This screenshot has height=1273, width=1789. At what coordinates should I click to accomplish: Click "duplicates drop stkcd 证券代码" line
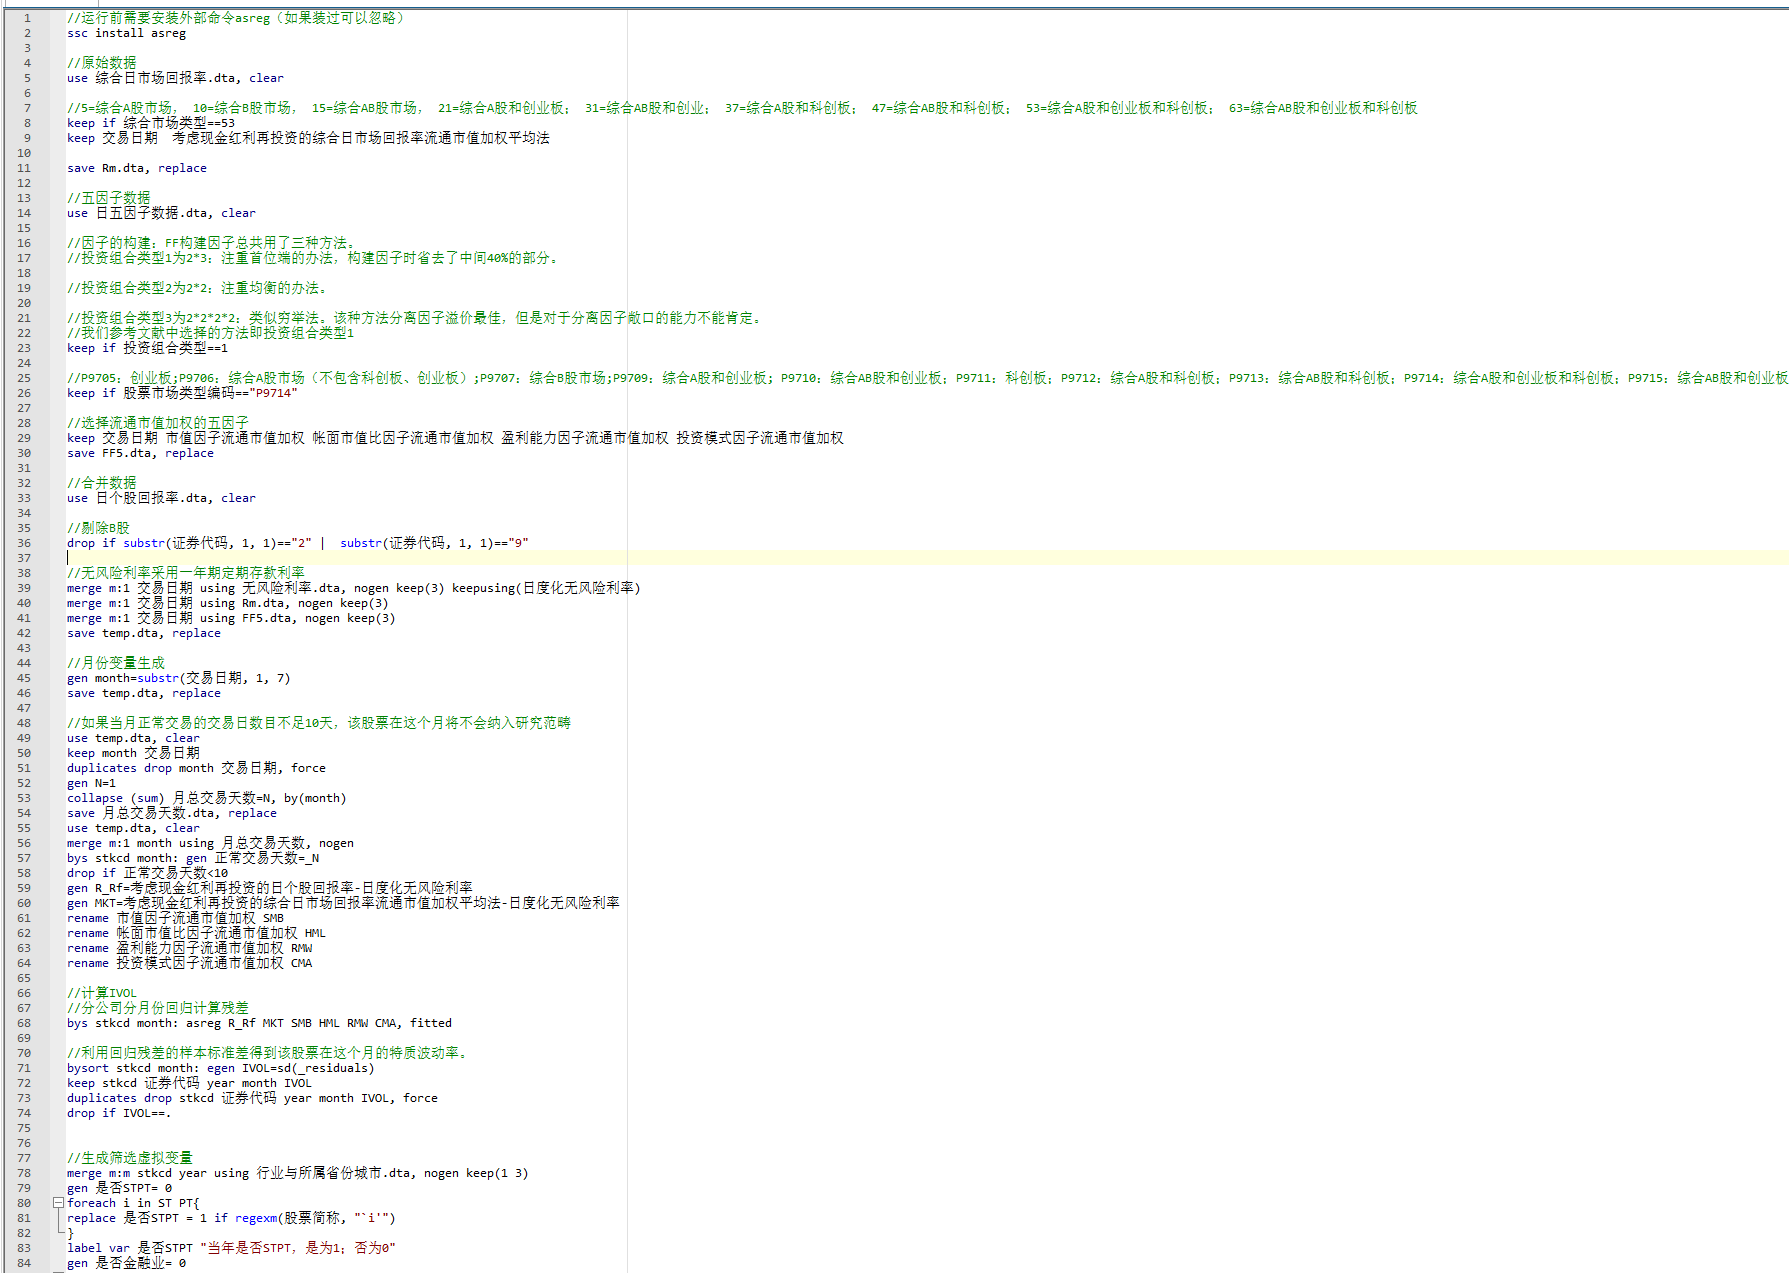[252, 1098]
